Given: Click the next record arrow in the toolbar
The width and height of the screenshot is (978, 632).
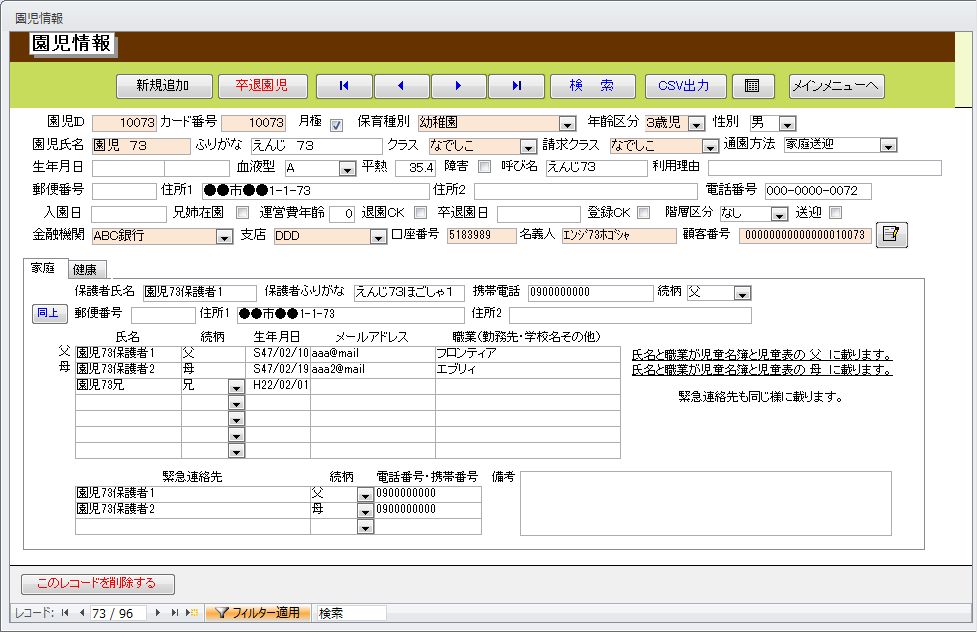Looking at the screenshot, I should [459, 86].
